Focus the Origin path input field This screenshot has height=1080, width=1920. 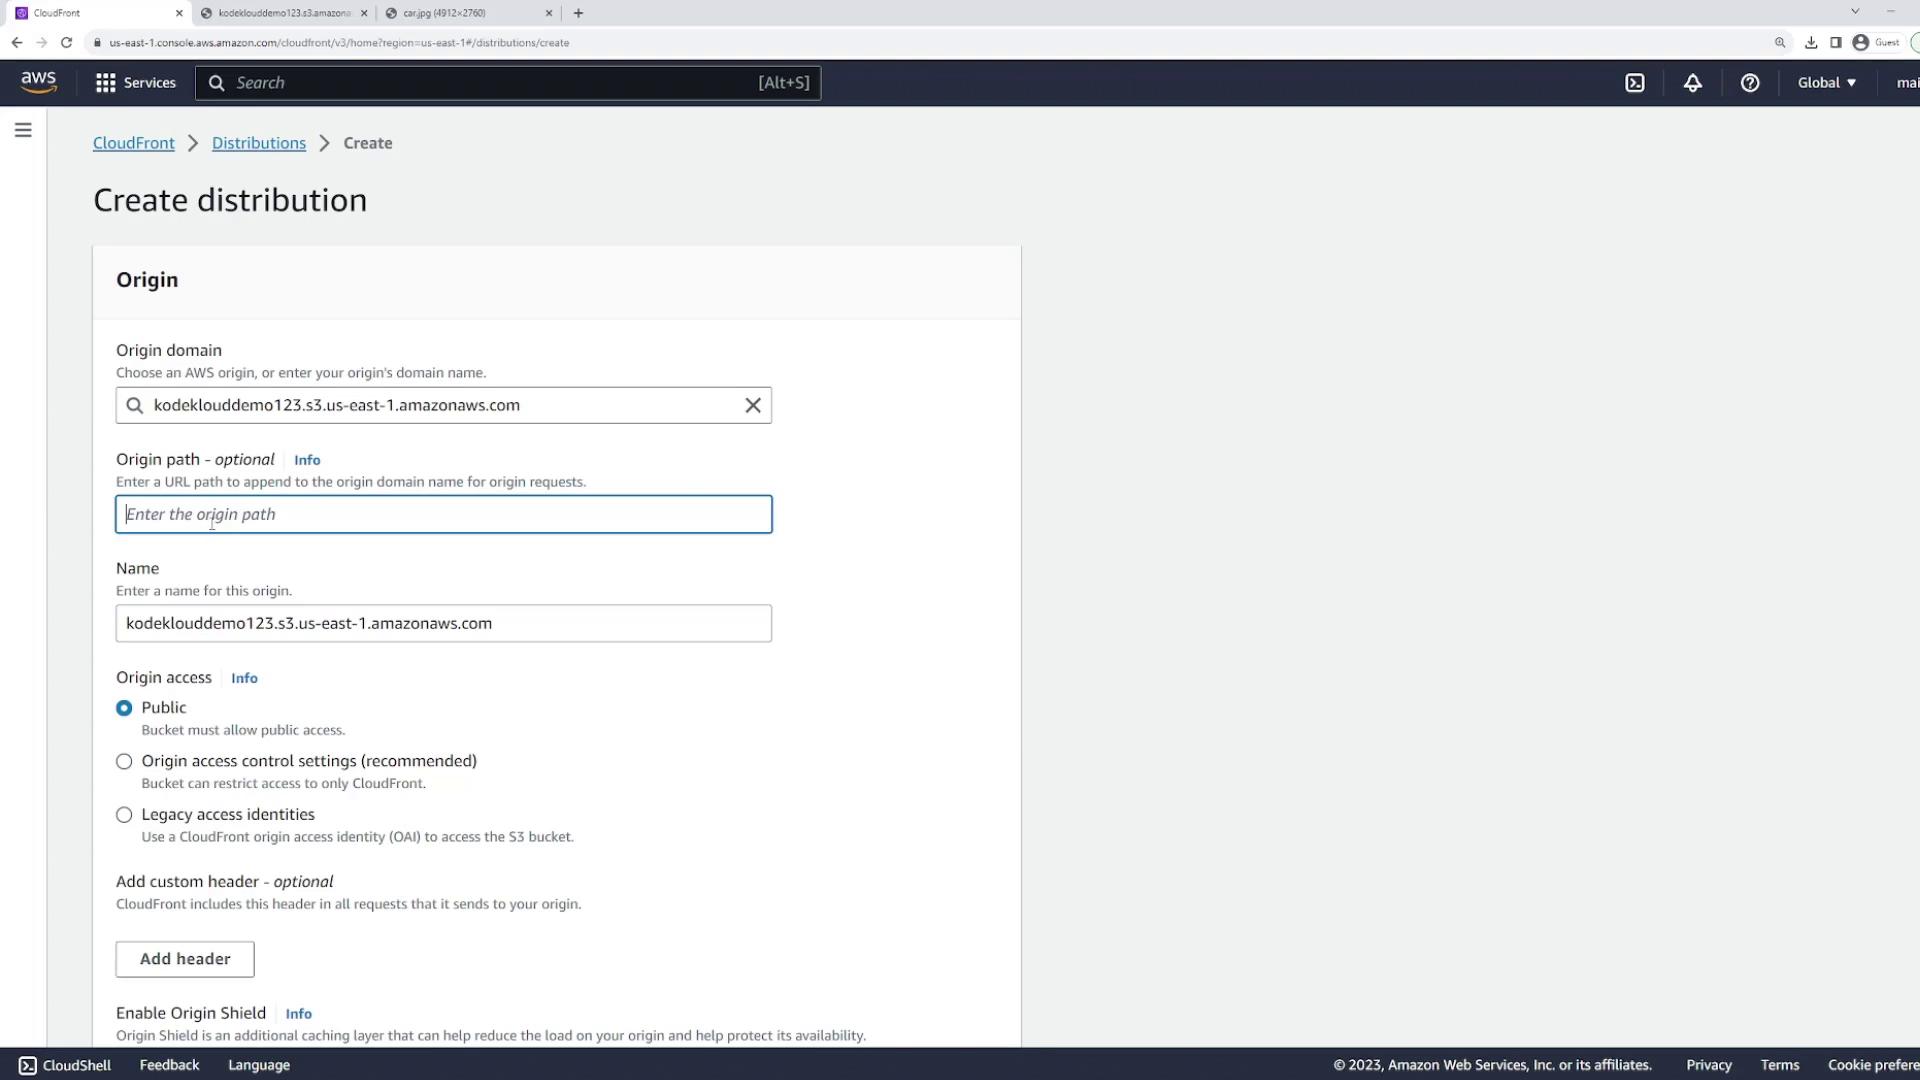coord(443,514)
